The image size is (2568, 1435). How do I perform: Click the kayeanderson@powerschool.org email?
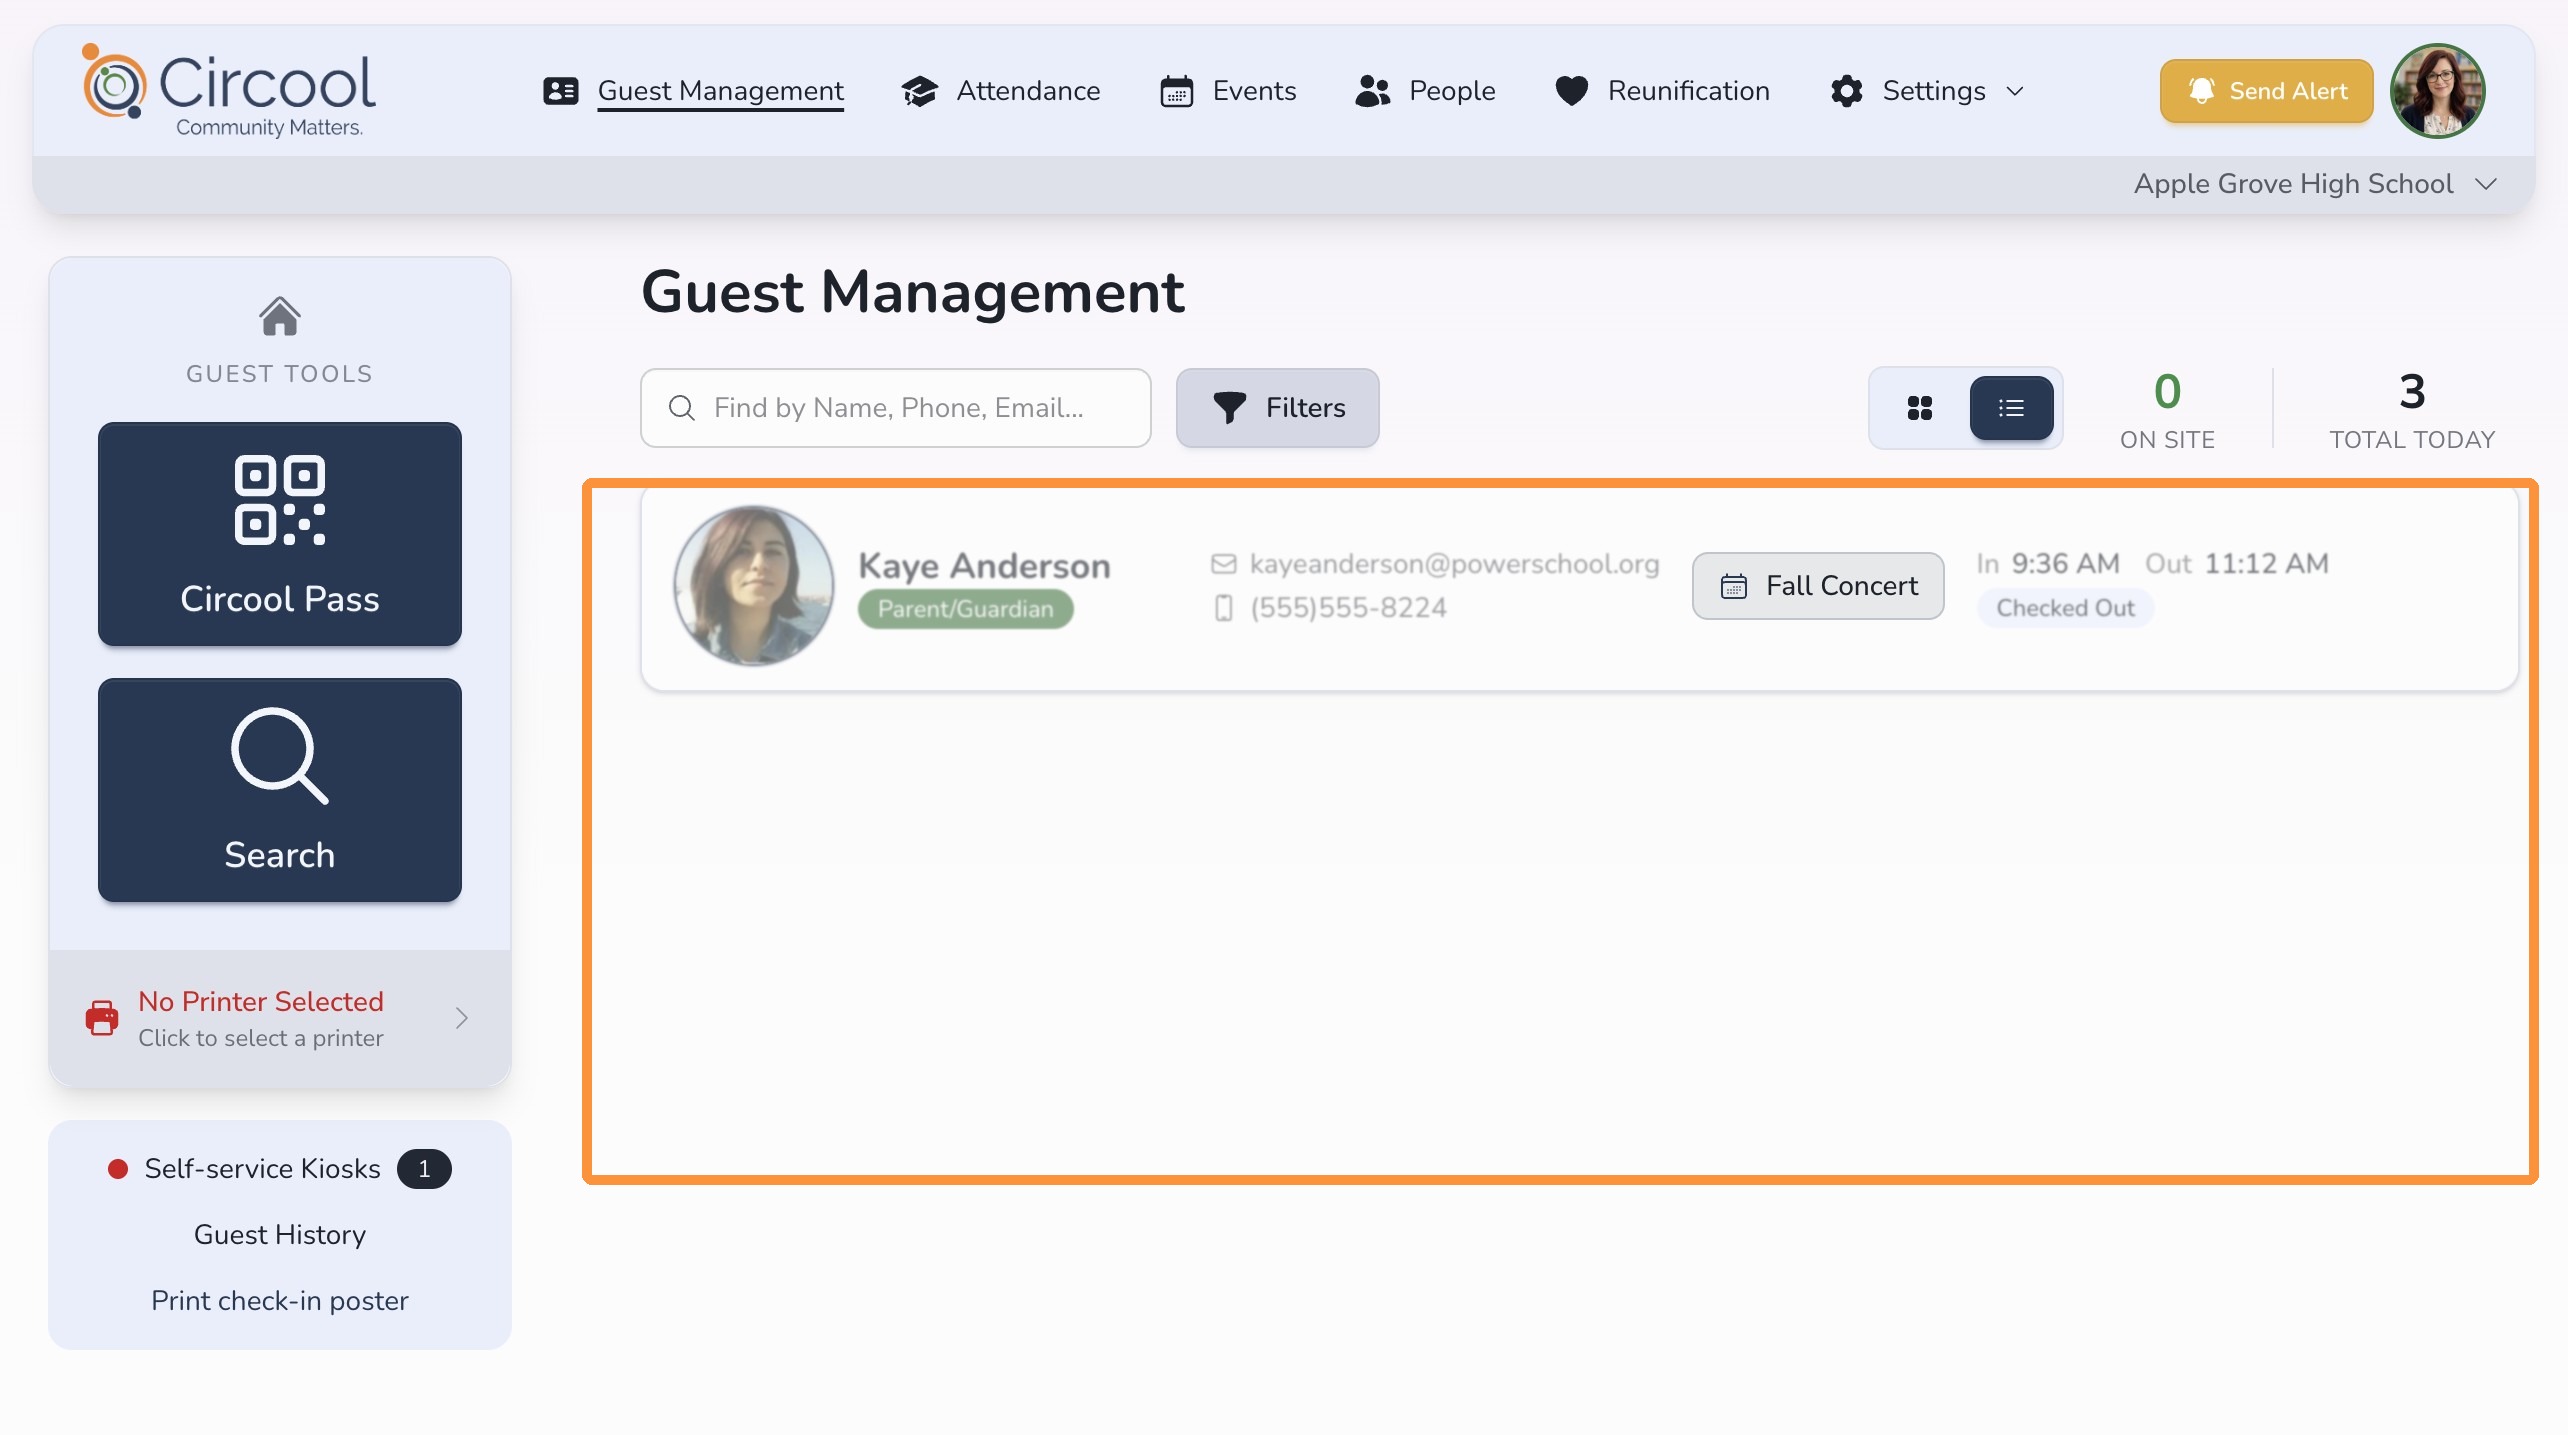click(1454, 564)
